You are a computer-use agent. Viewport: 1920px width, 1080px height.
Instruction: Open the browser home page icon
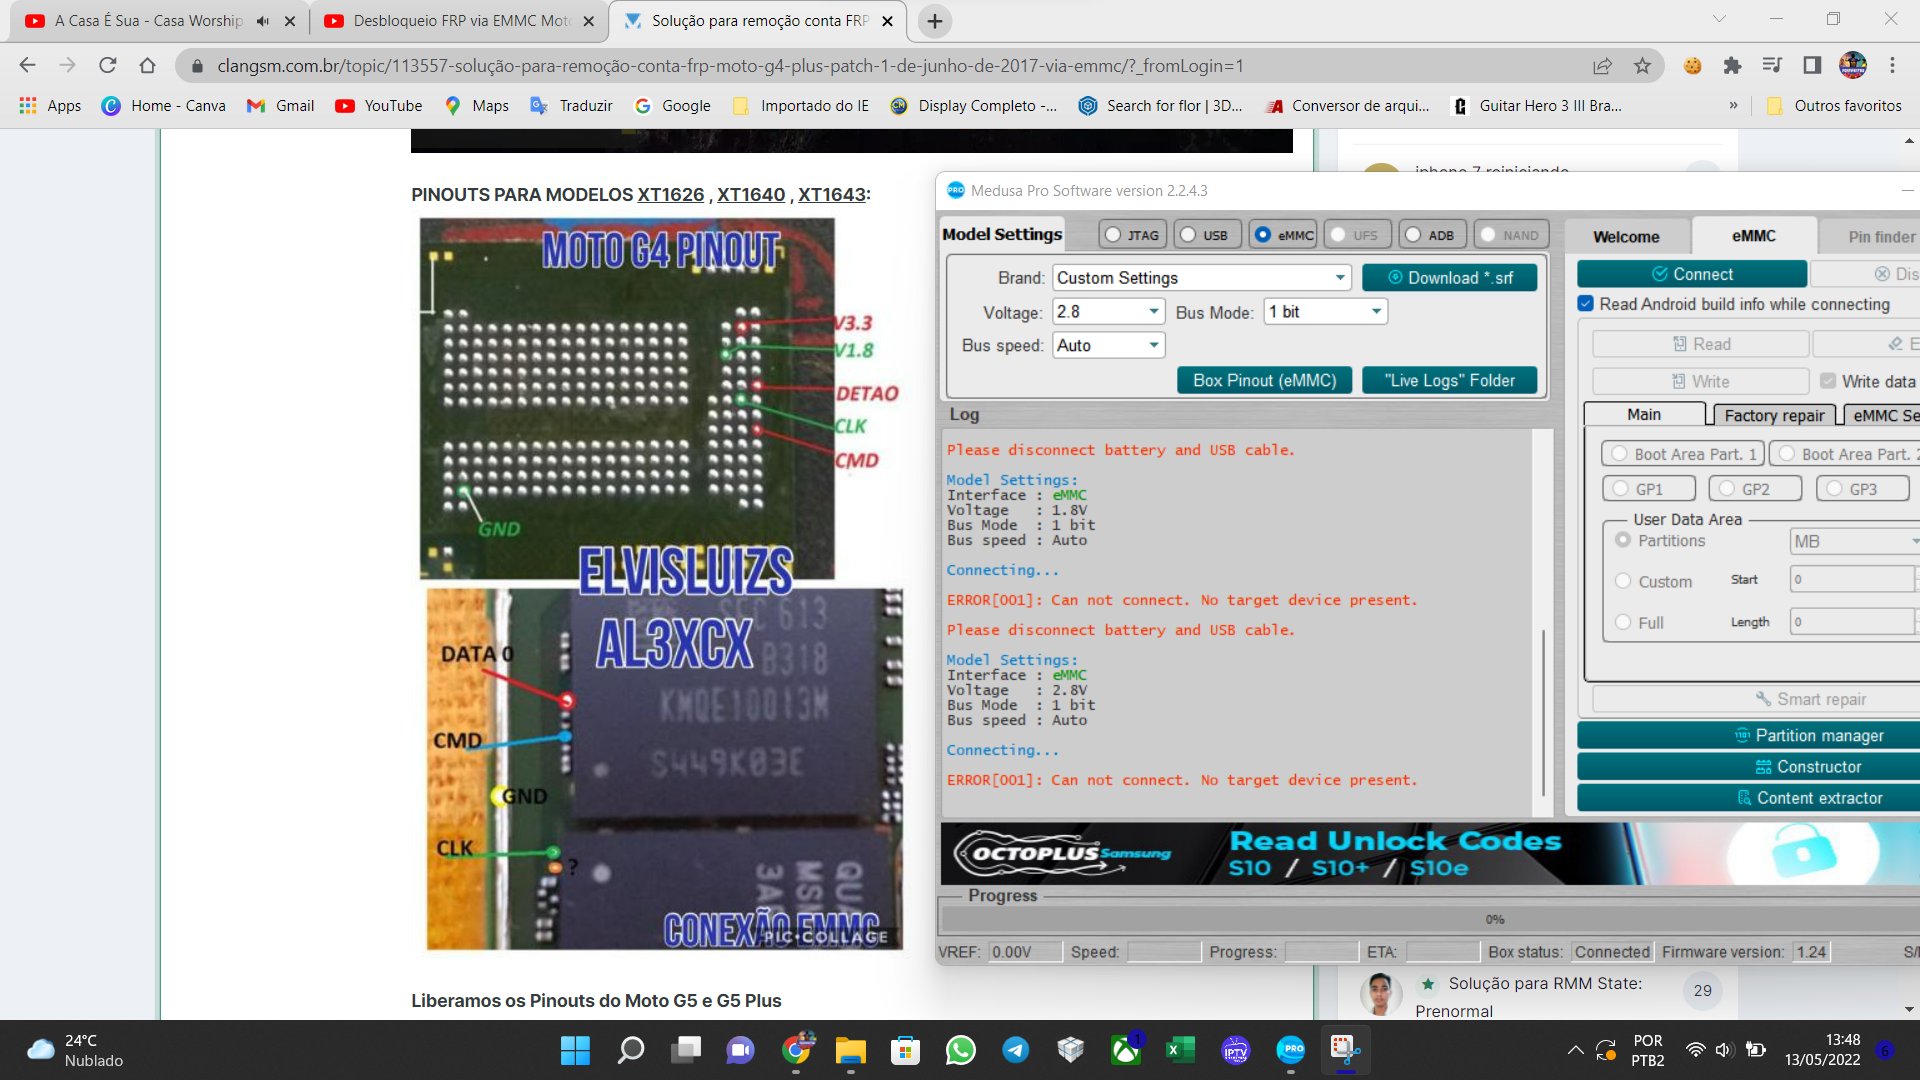click(147, 66)
